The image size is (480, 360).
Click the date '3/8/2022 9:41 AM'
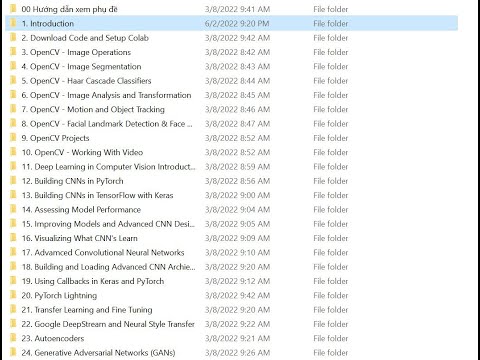pos(237,9)
